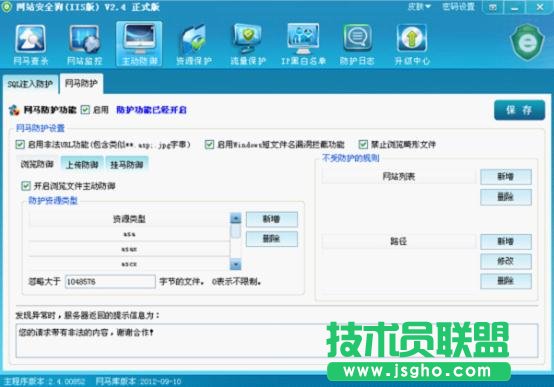
Task: Click 新增 beside the 资源类型 list
Action: pyautogui.click(x=272, y=219)
